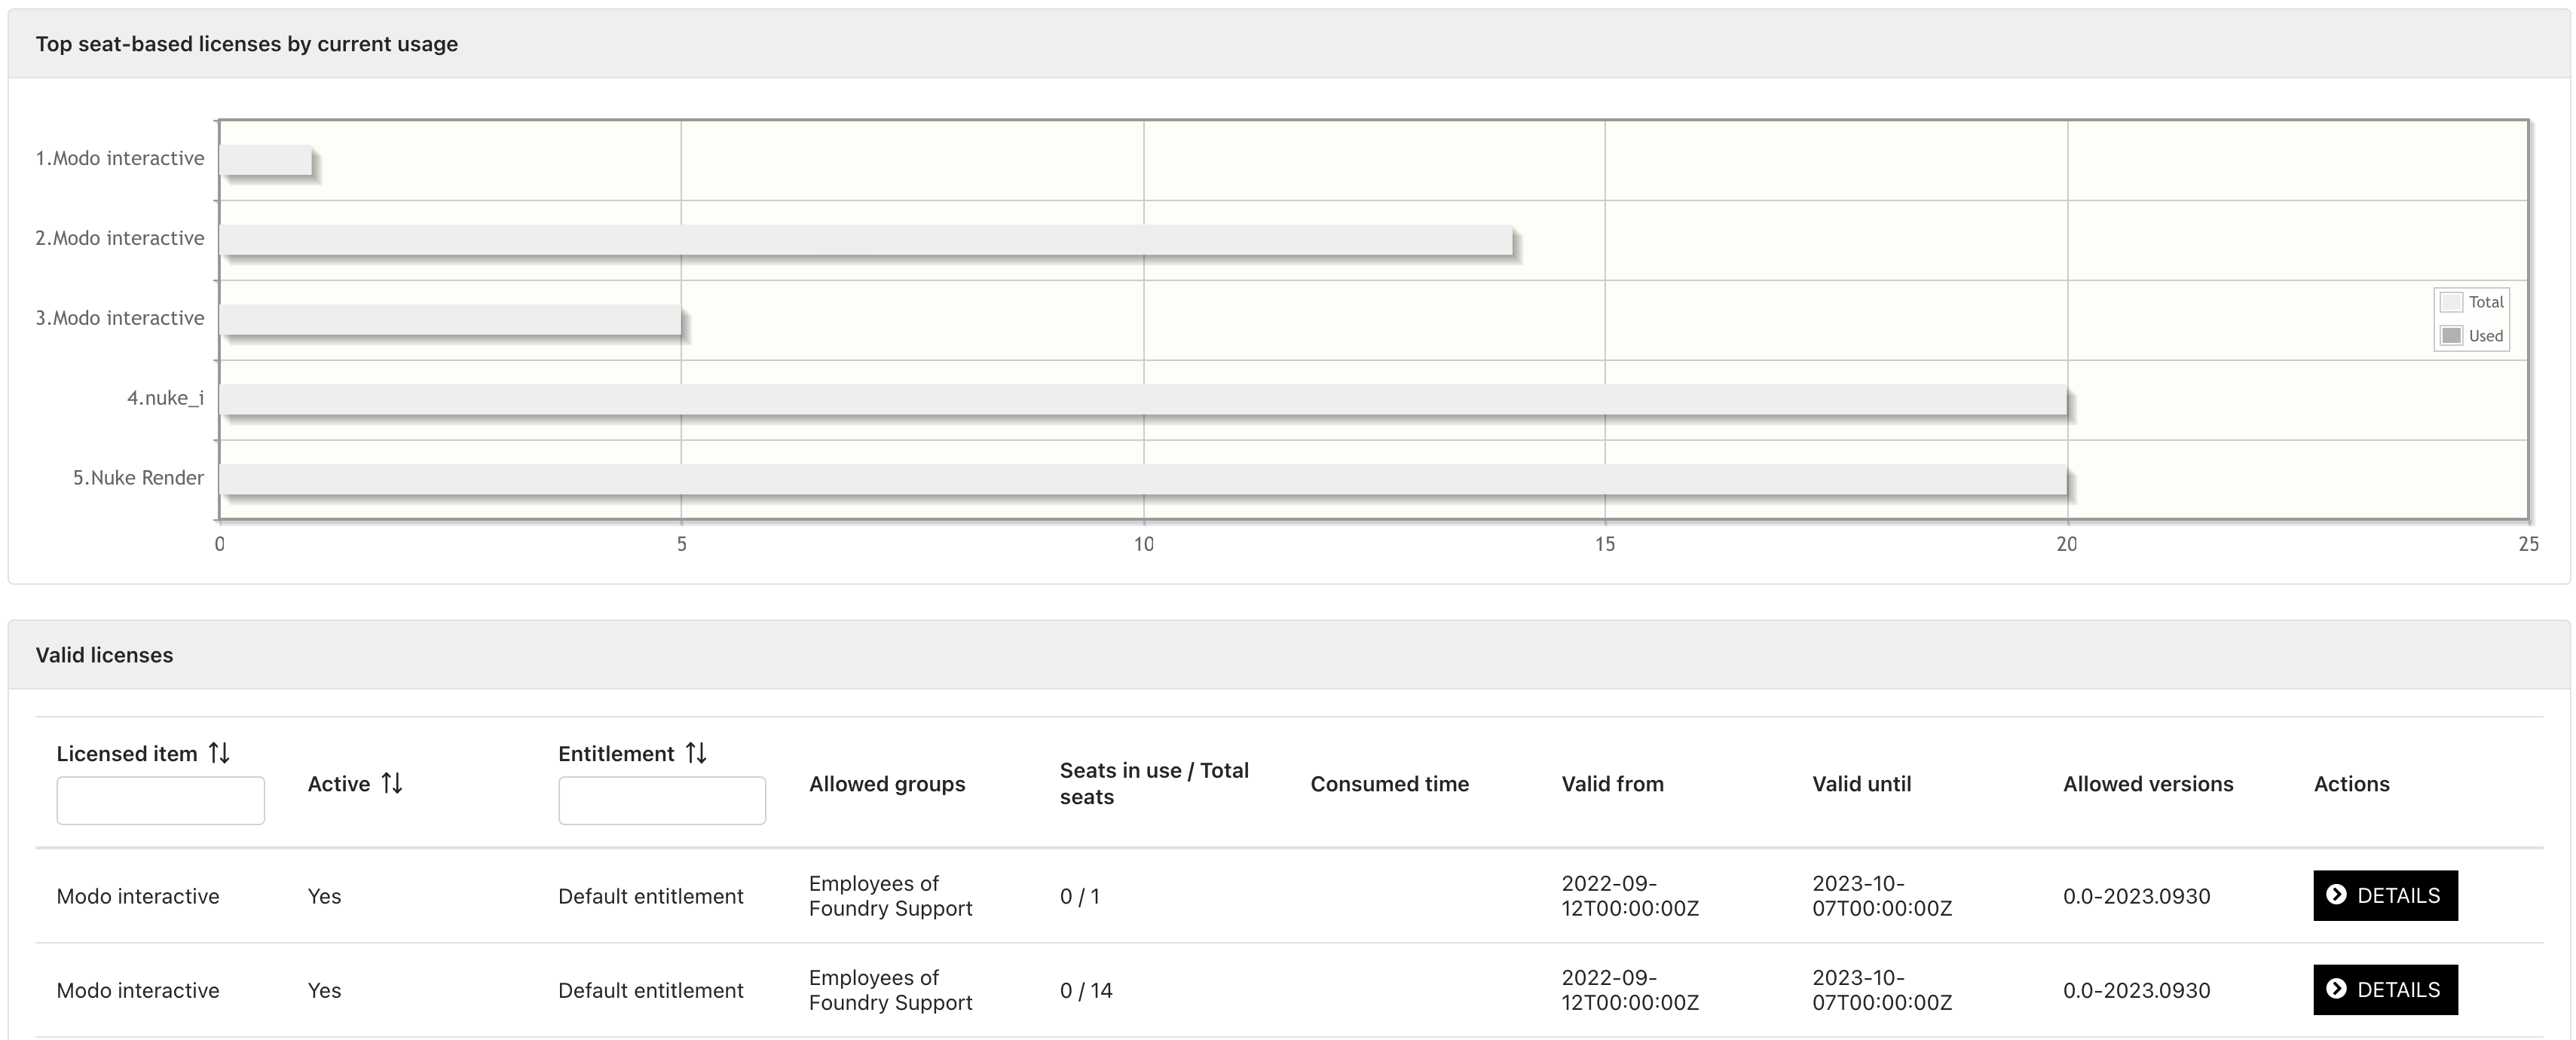Click the '0' tick on the chart axis
Screen dimensions: 2576x1040
click(x=220, y=544)
